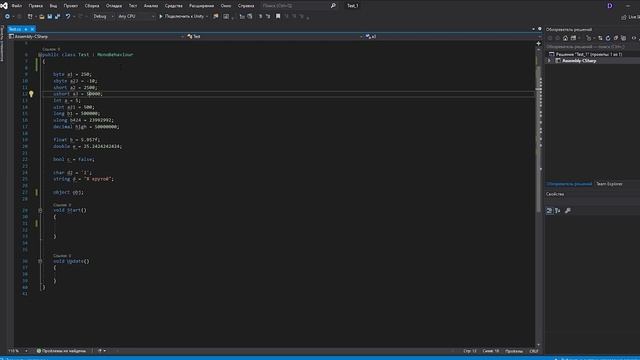Click the Properties pages wrench icon
The height and width of the screenshot is (360, 640).
(568, 211)
